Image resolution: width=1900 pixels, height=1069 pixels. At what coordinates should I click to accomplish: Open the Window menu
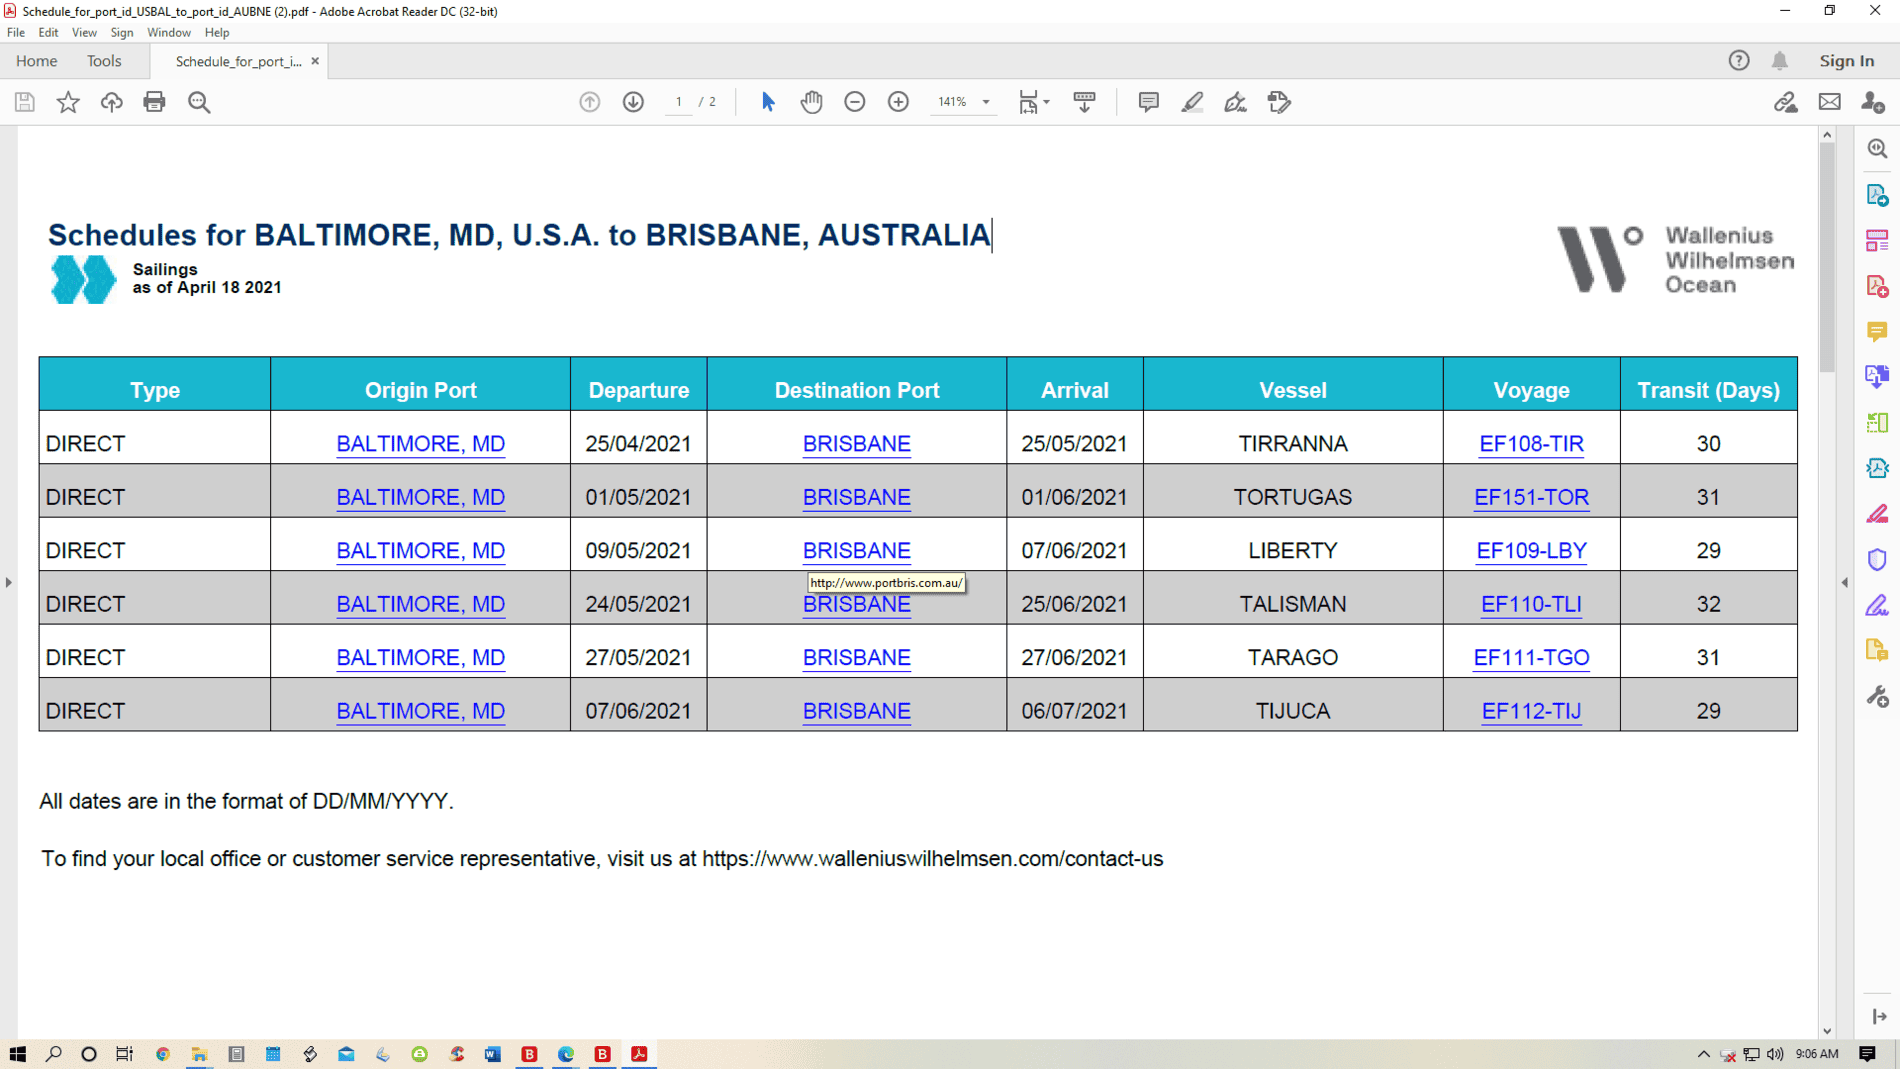[169, 32]
